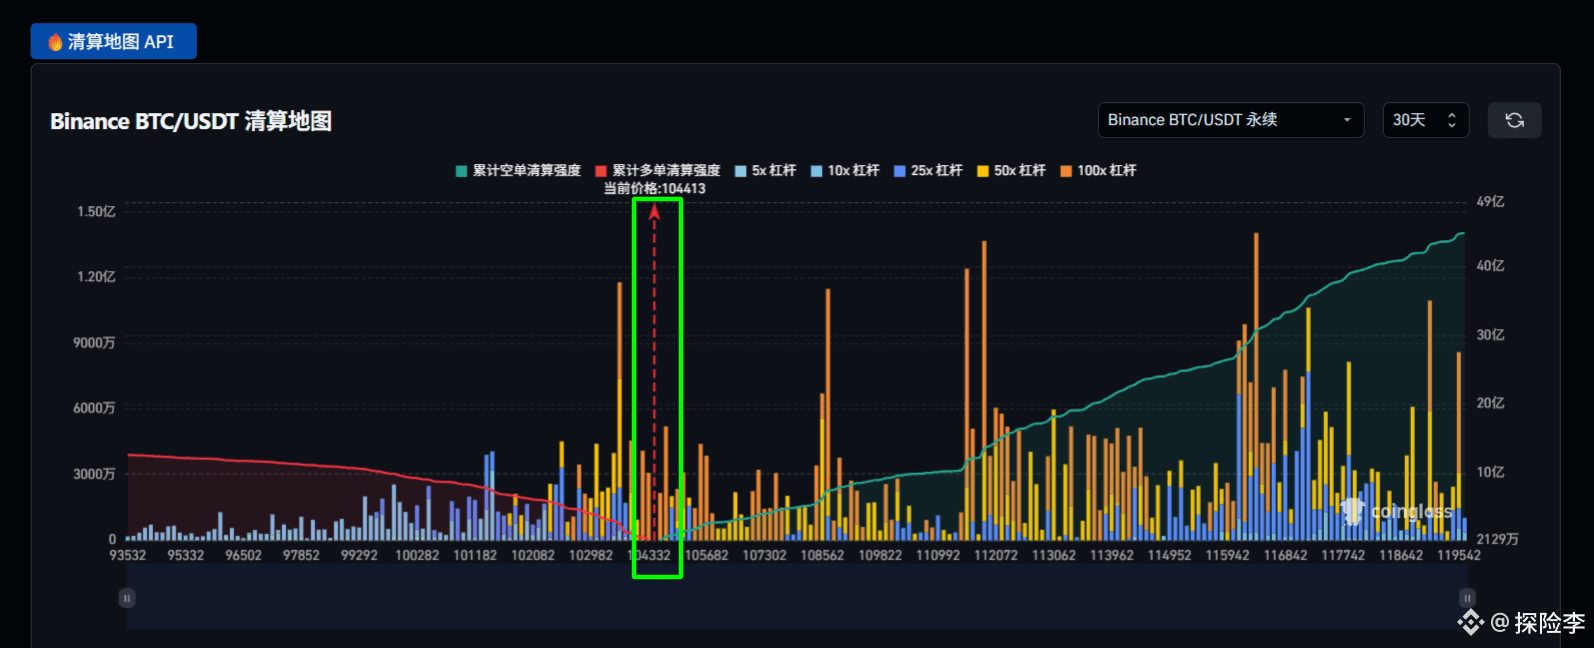Image resolution: width=1594 pixels, height=648 pixels.
Task: Click the left handle of range slider
Action: pos(127,598)
